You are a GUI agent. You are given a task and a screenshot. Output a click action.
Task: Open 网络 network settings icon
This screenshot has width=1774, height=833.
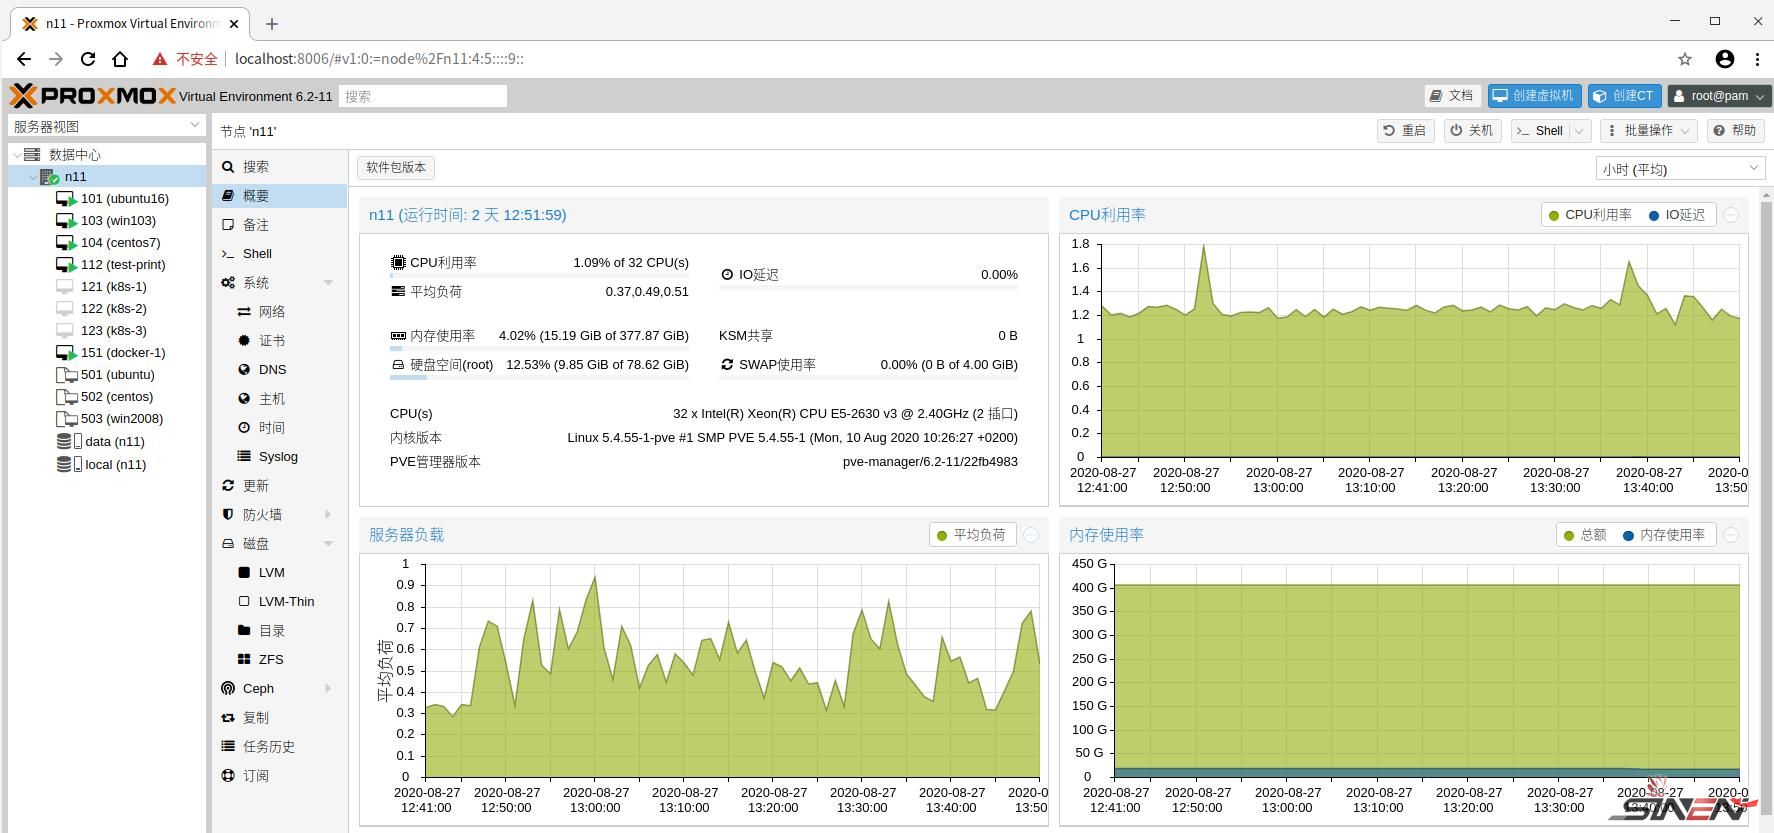pyautogui.click(x=244, y=312)
